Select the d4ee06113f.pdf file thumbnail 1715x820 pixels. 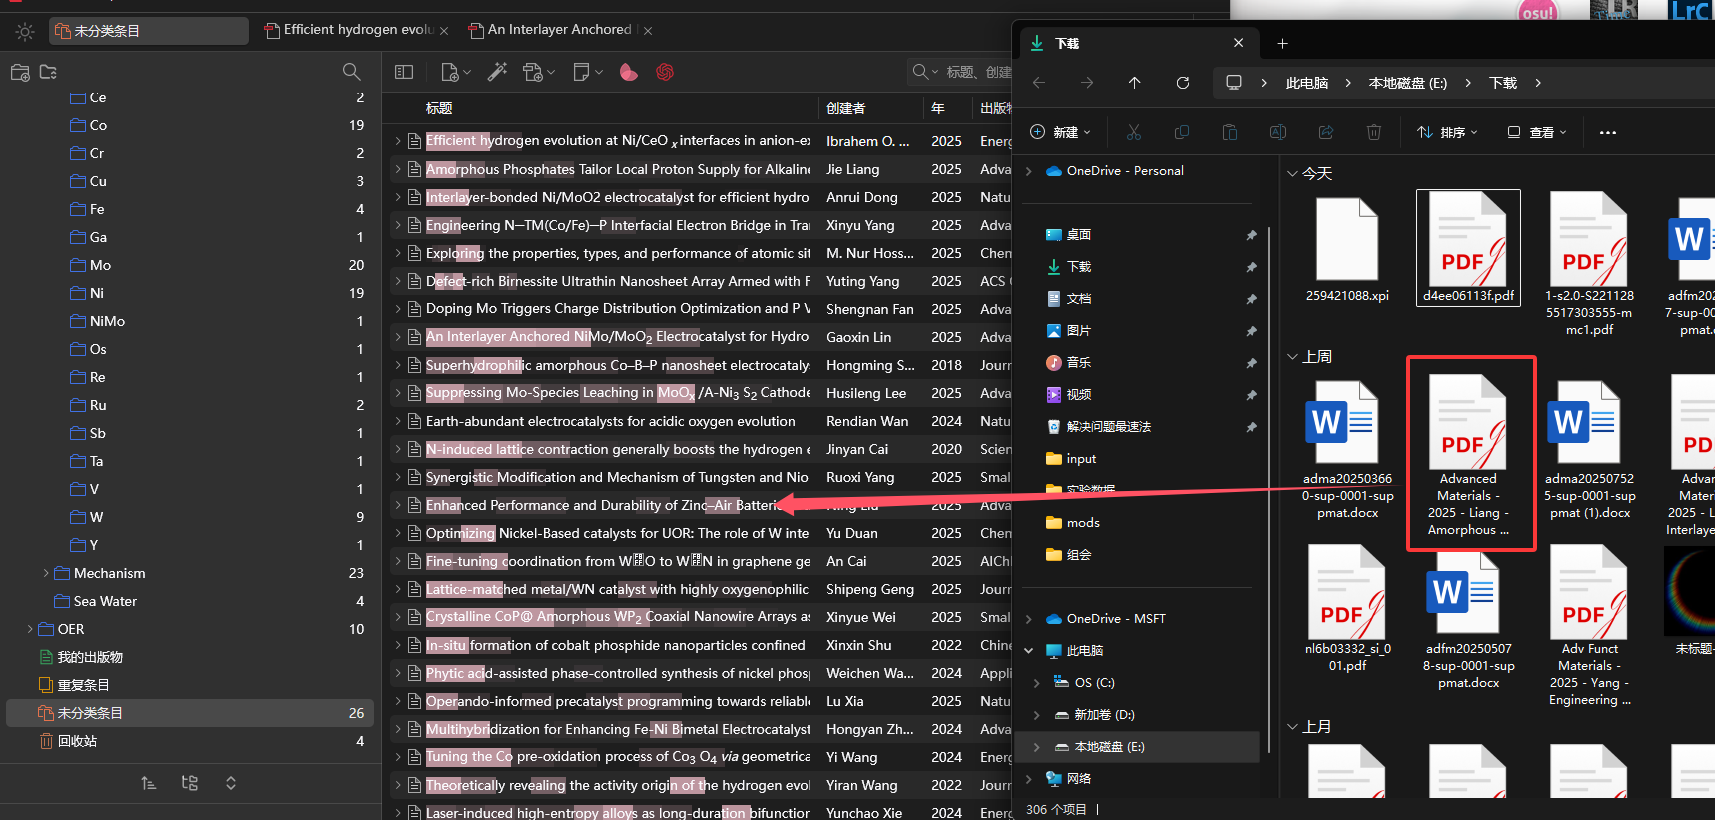1468,248
